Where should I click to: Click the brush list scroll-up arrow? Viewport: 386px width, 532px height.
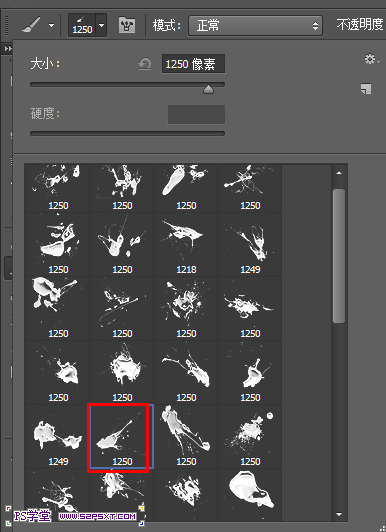coord(339,173)
